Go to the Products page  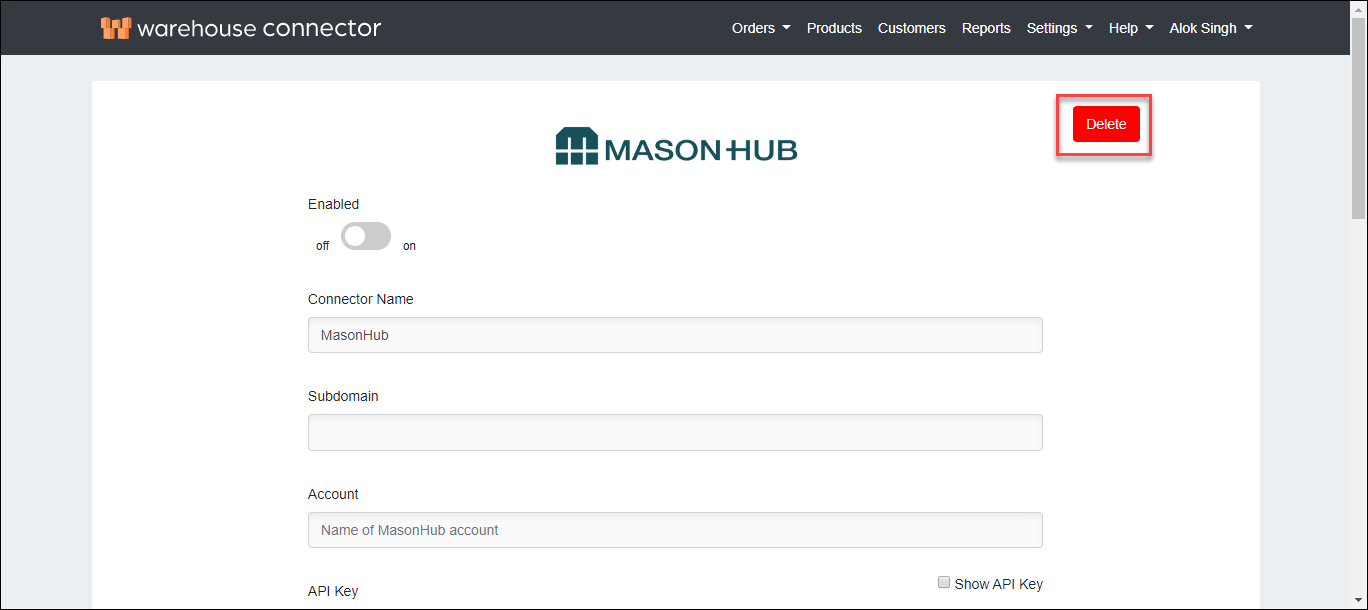pyautogui.click(x=834, y=28)
